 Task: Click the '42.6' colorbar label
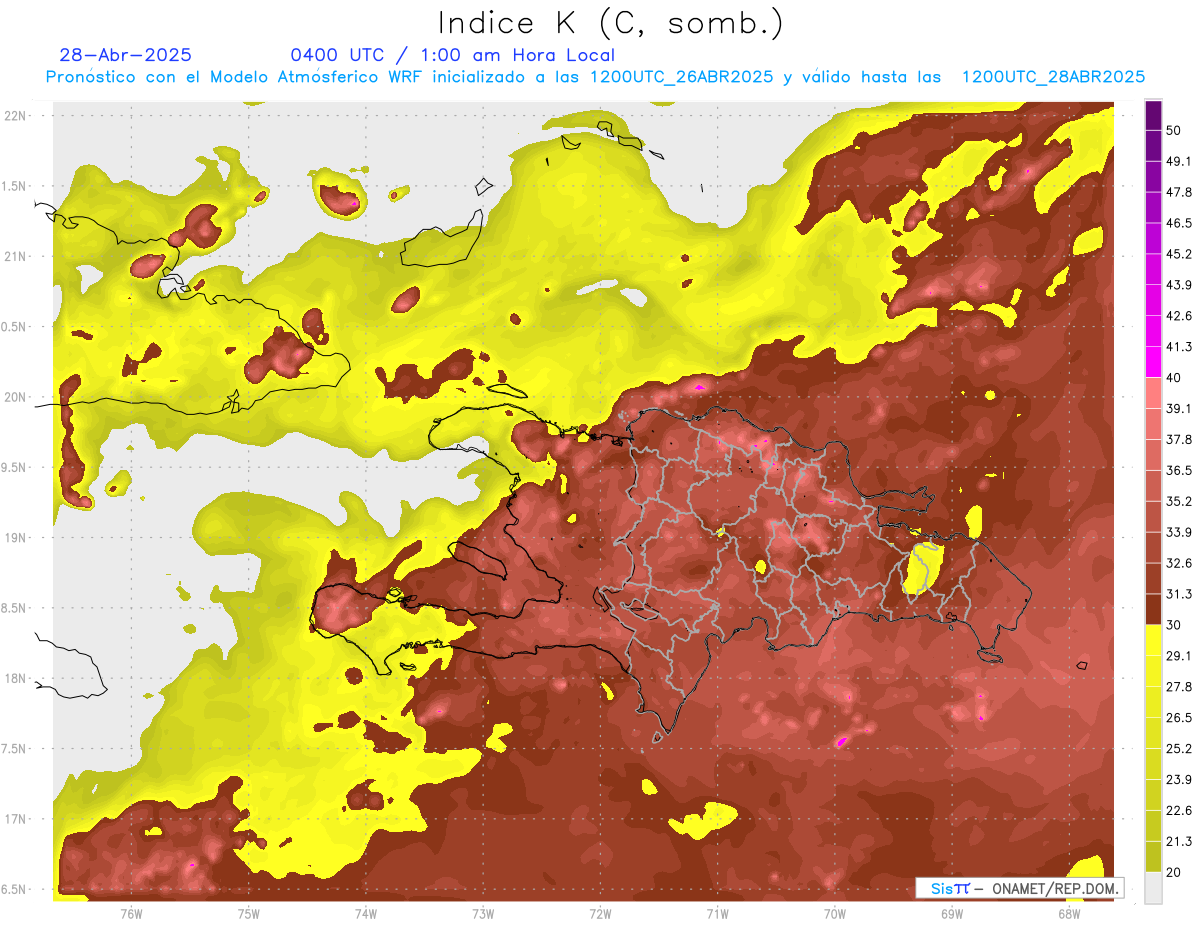click(x=1179, y=317)
